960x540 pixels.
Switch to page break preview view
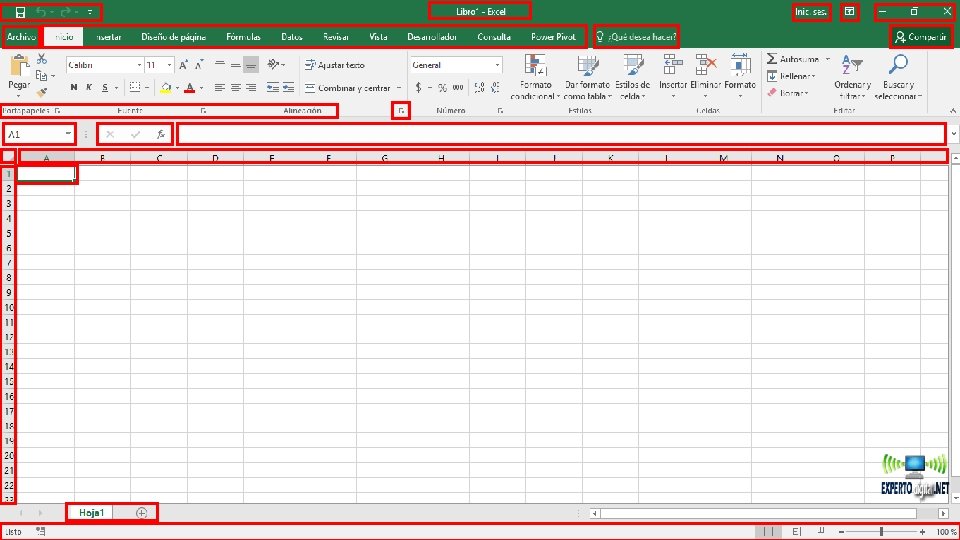[x=821, y=531]
